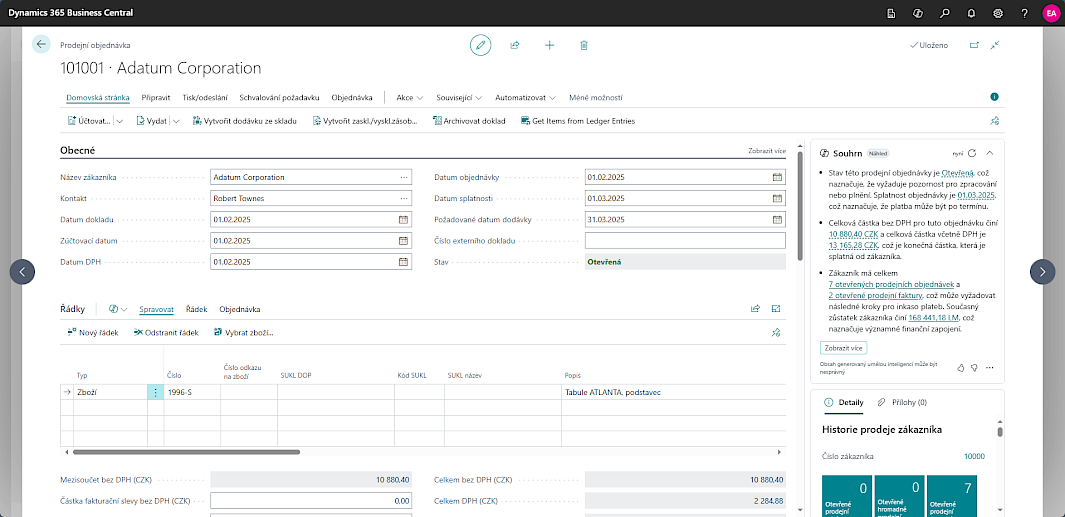
Task: Click the trash icon to delete order
Action: point(584,45)
